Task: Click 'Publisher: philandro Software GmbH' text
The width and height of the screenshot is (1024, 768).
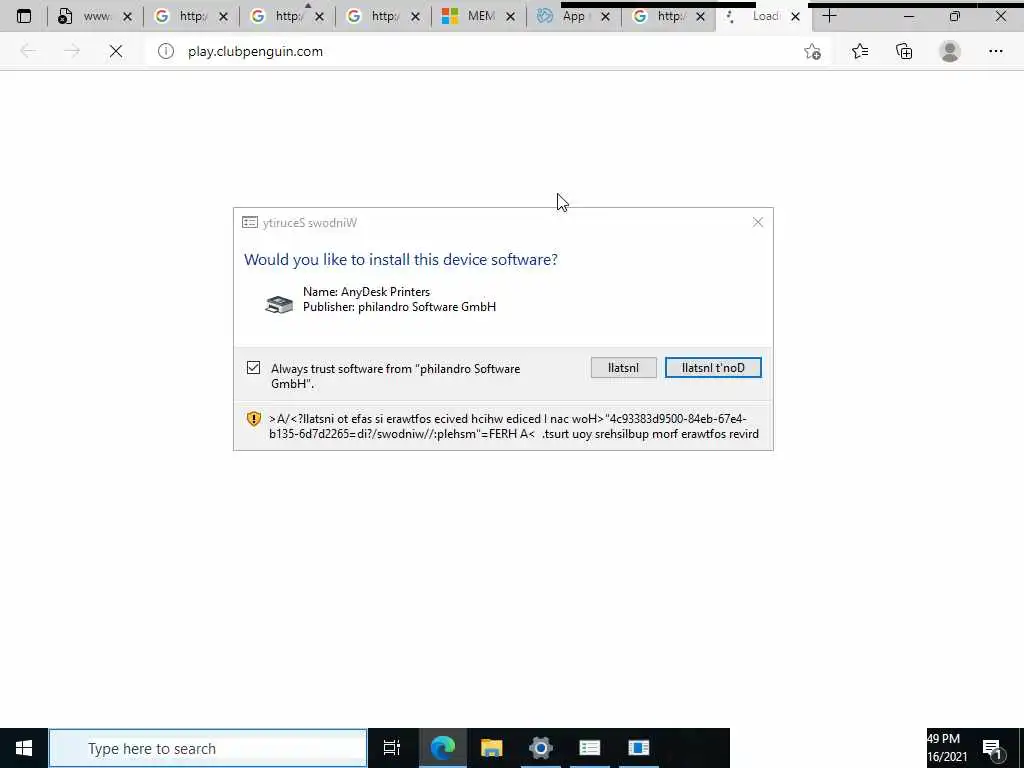Action: click(399, 307)
